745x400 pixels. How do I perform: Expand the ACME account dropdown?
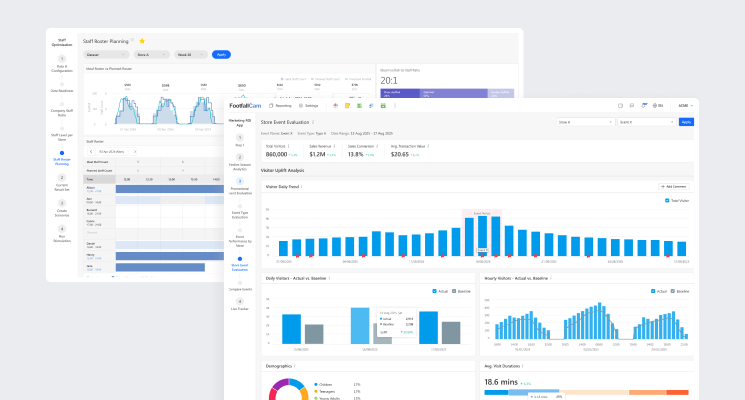(x=684, y=105)
